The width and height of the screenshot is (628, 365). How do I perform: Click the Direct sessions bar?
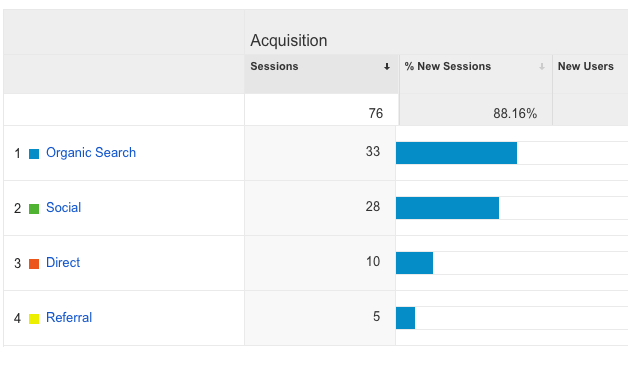click(415, 263)
